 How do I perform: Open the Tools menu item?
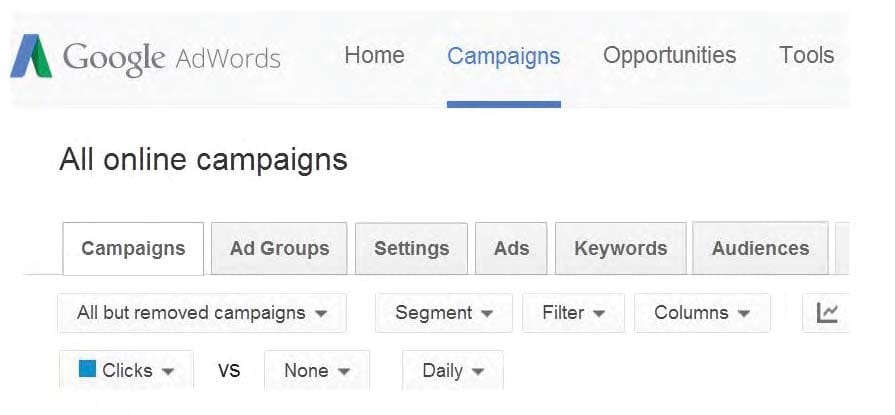pyautogui.click(x=807, y=55)
